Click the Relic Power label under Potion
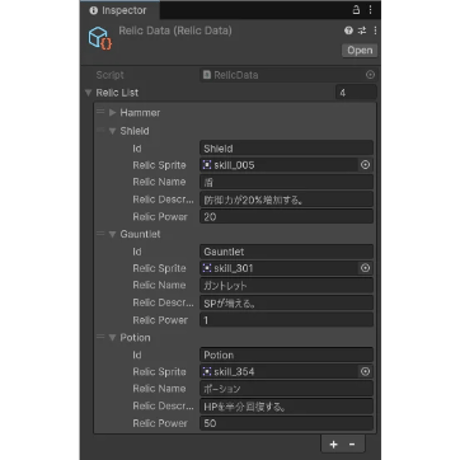The image size is (460, 460). 160,423
